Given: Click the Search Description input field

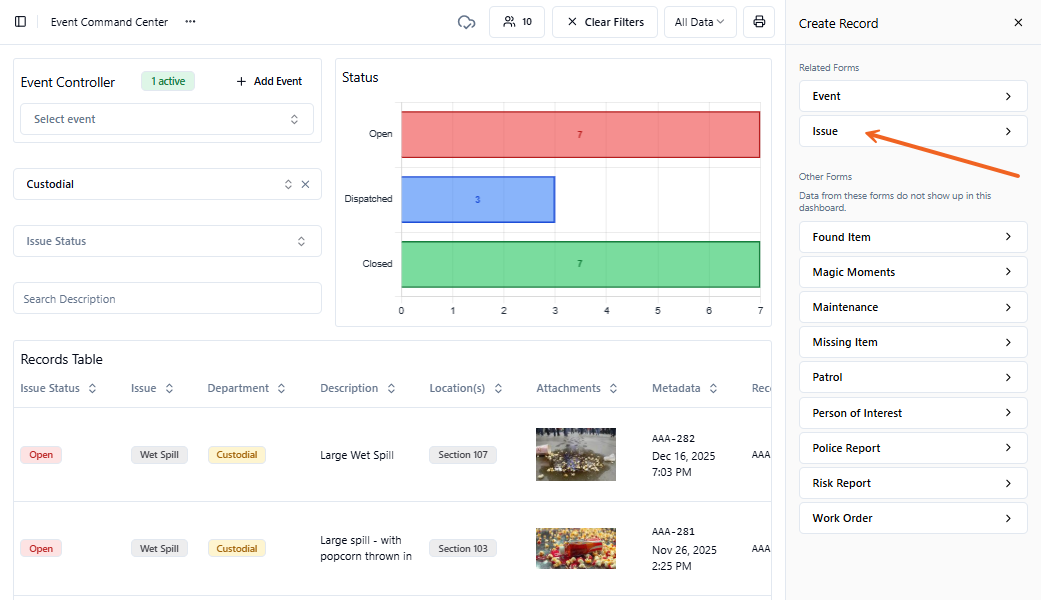Looking at the screenshot, I should coord(167,298).
